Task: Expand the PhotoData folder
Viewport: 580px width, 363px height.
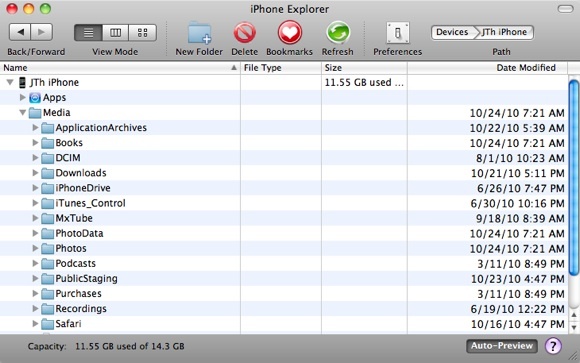Action: tap(35, 233)
